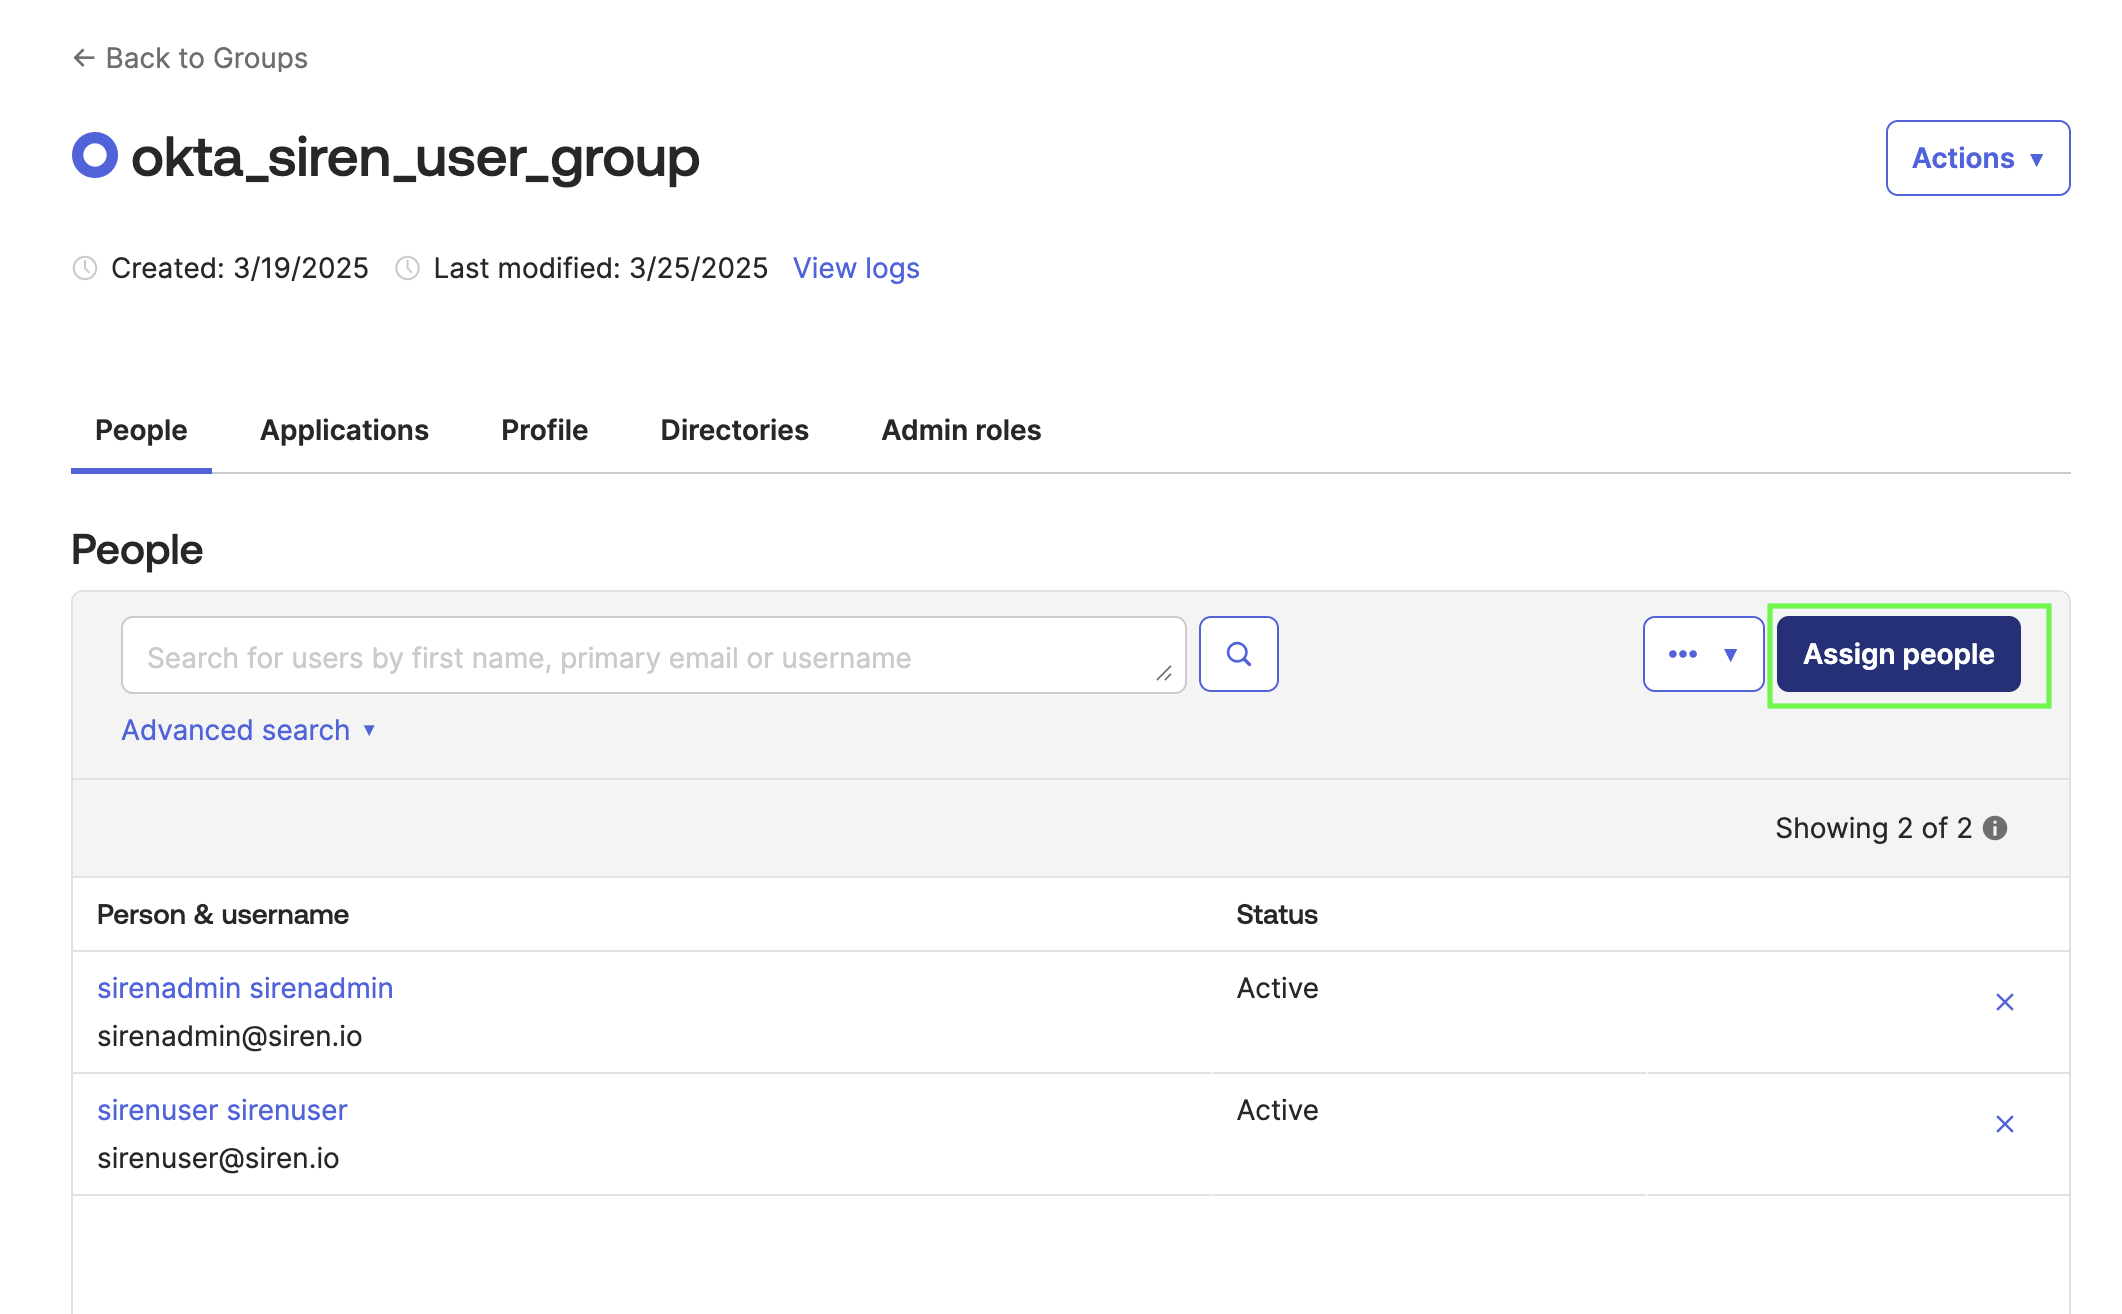This screenshot has width=2122, height=1314.
Task: Open sirenadmin sirenadmin profile link
Action: pyautogui.click(x=245, y=988)
